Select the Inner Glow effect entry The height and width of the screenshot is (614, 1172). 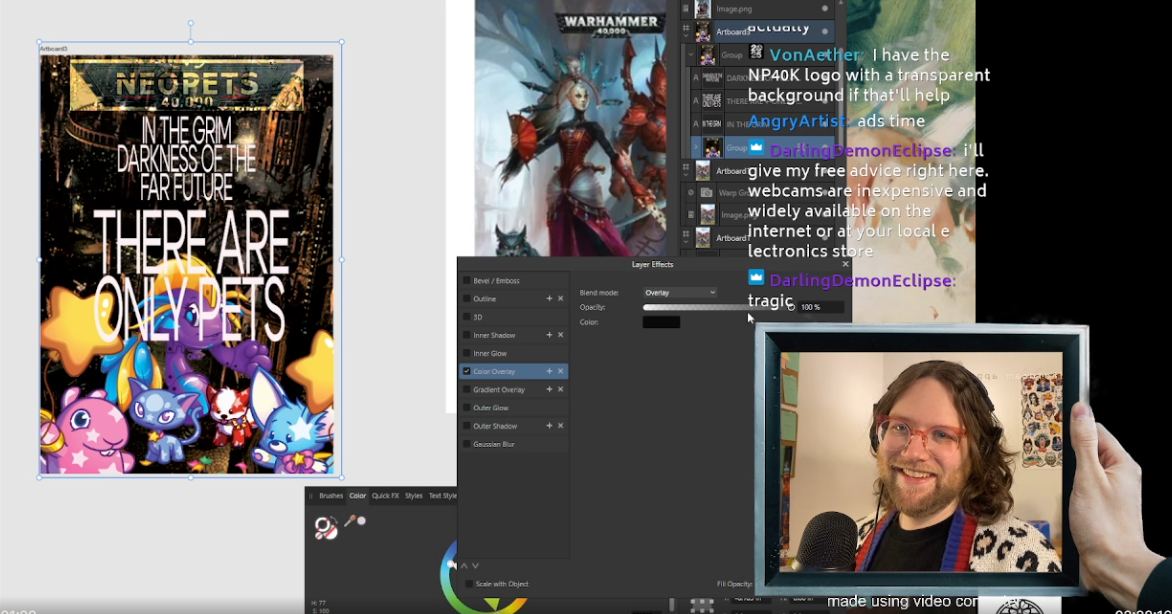point(491,353)
